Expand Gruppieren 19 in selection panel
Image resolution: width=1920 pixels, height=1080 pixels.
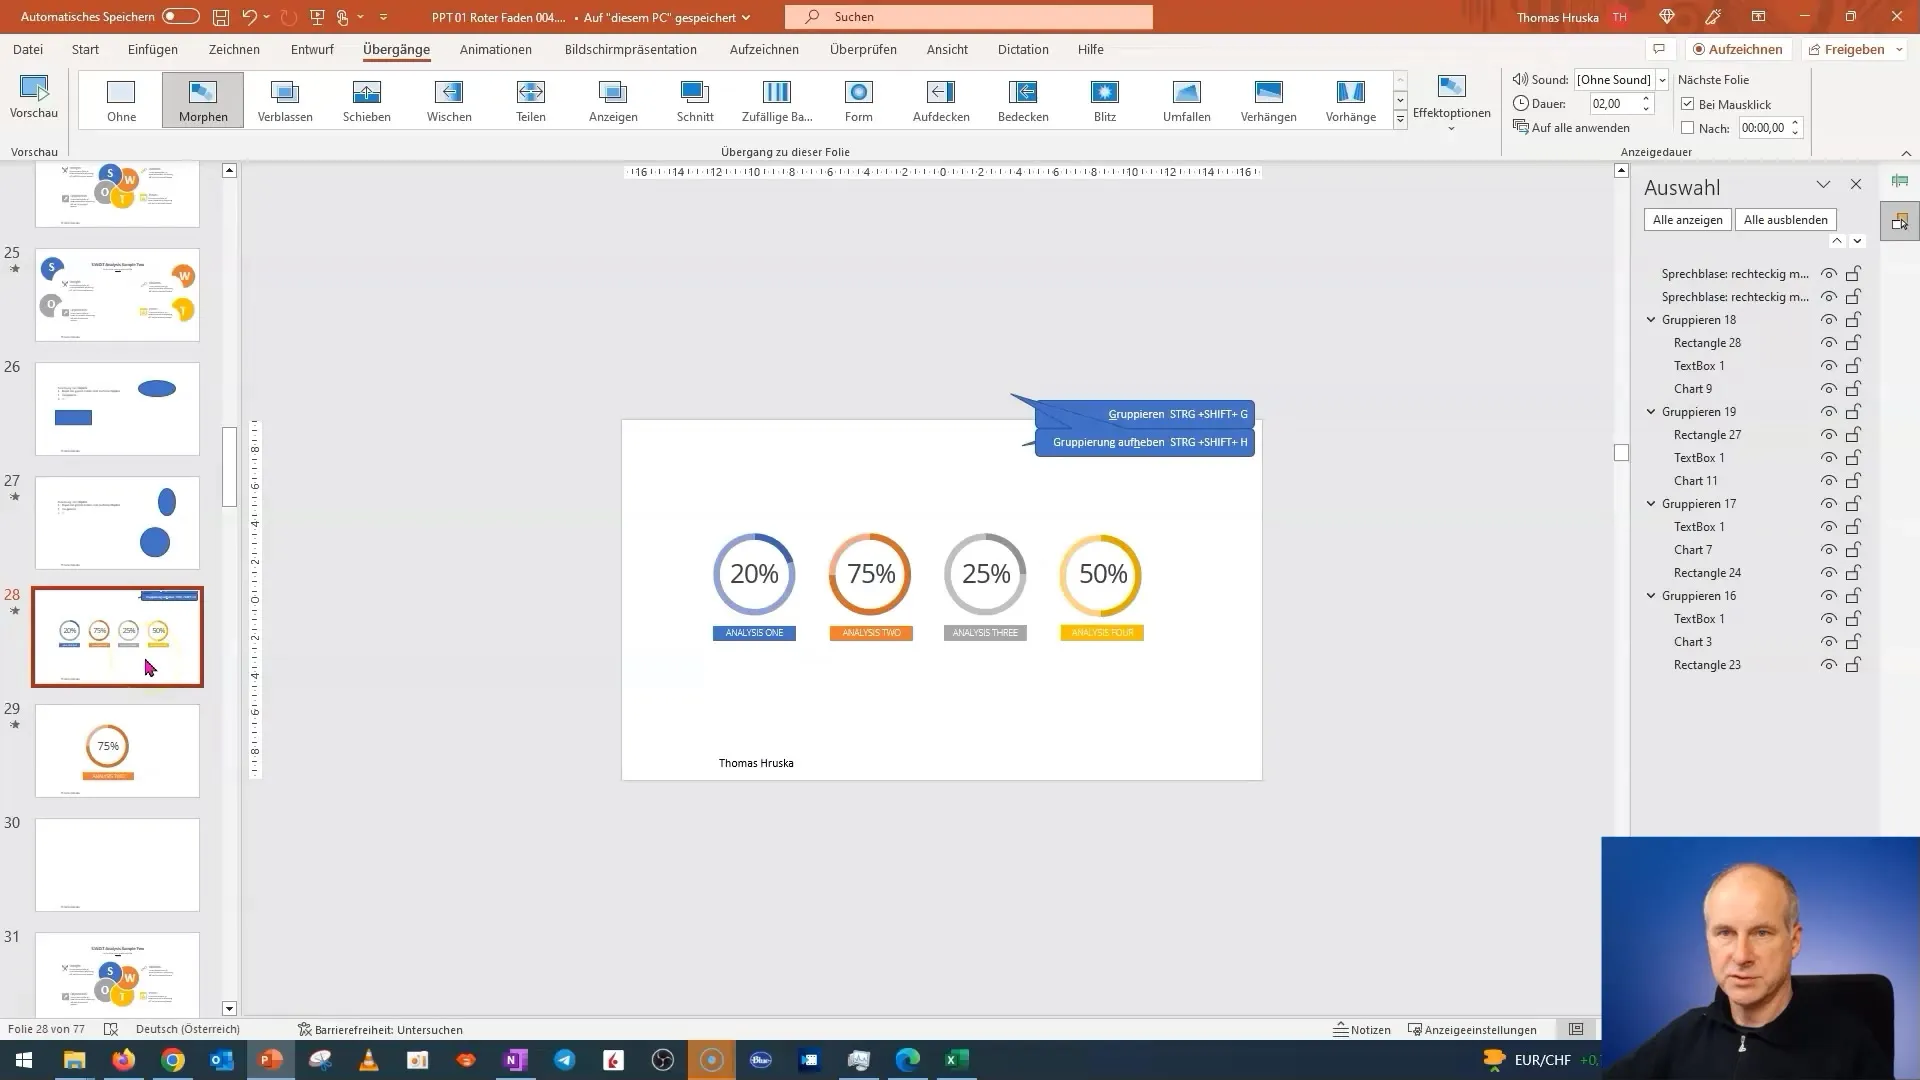[x=1652, y=411]
